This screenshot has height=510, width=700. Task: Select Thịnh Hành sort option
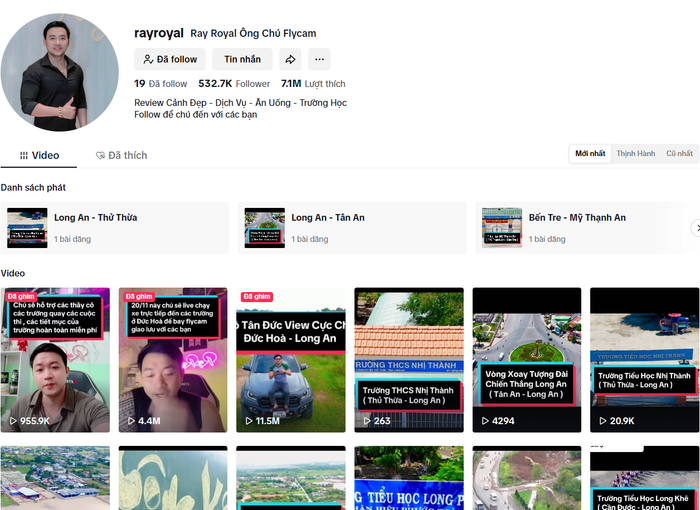tap(635, 154)
